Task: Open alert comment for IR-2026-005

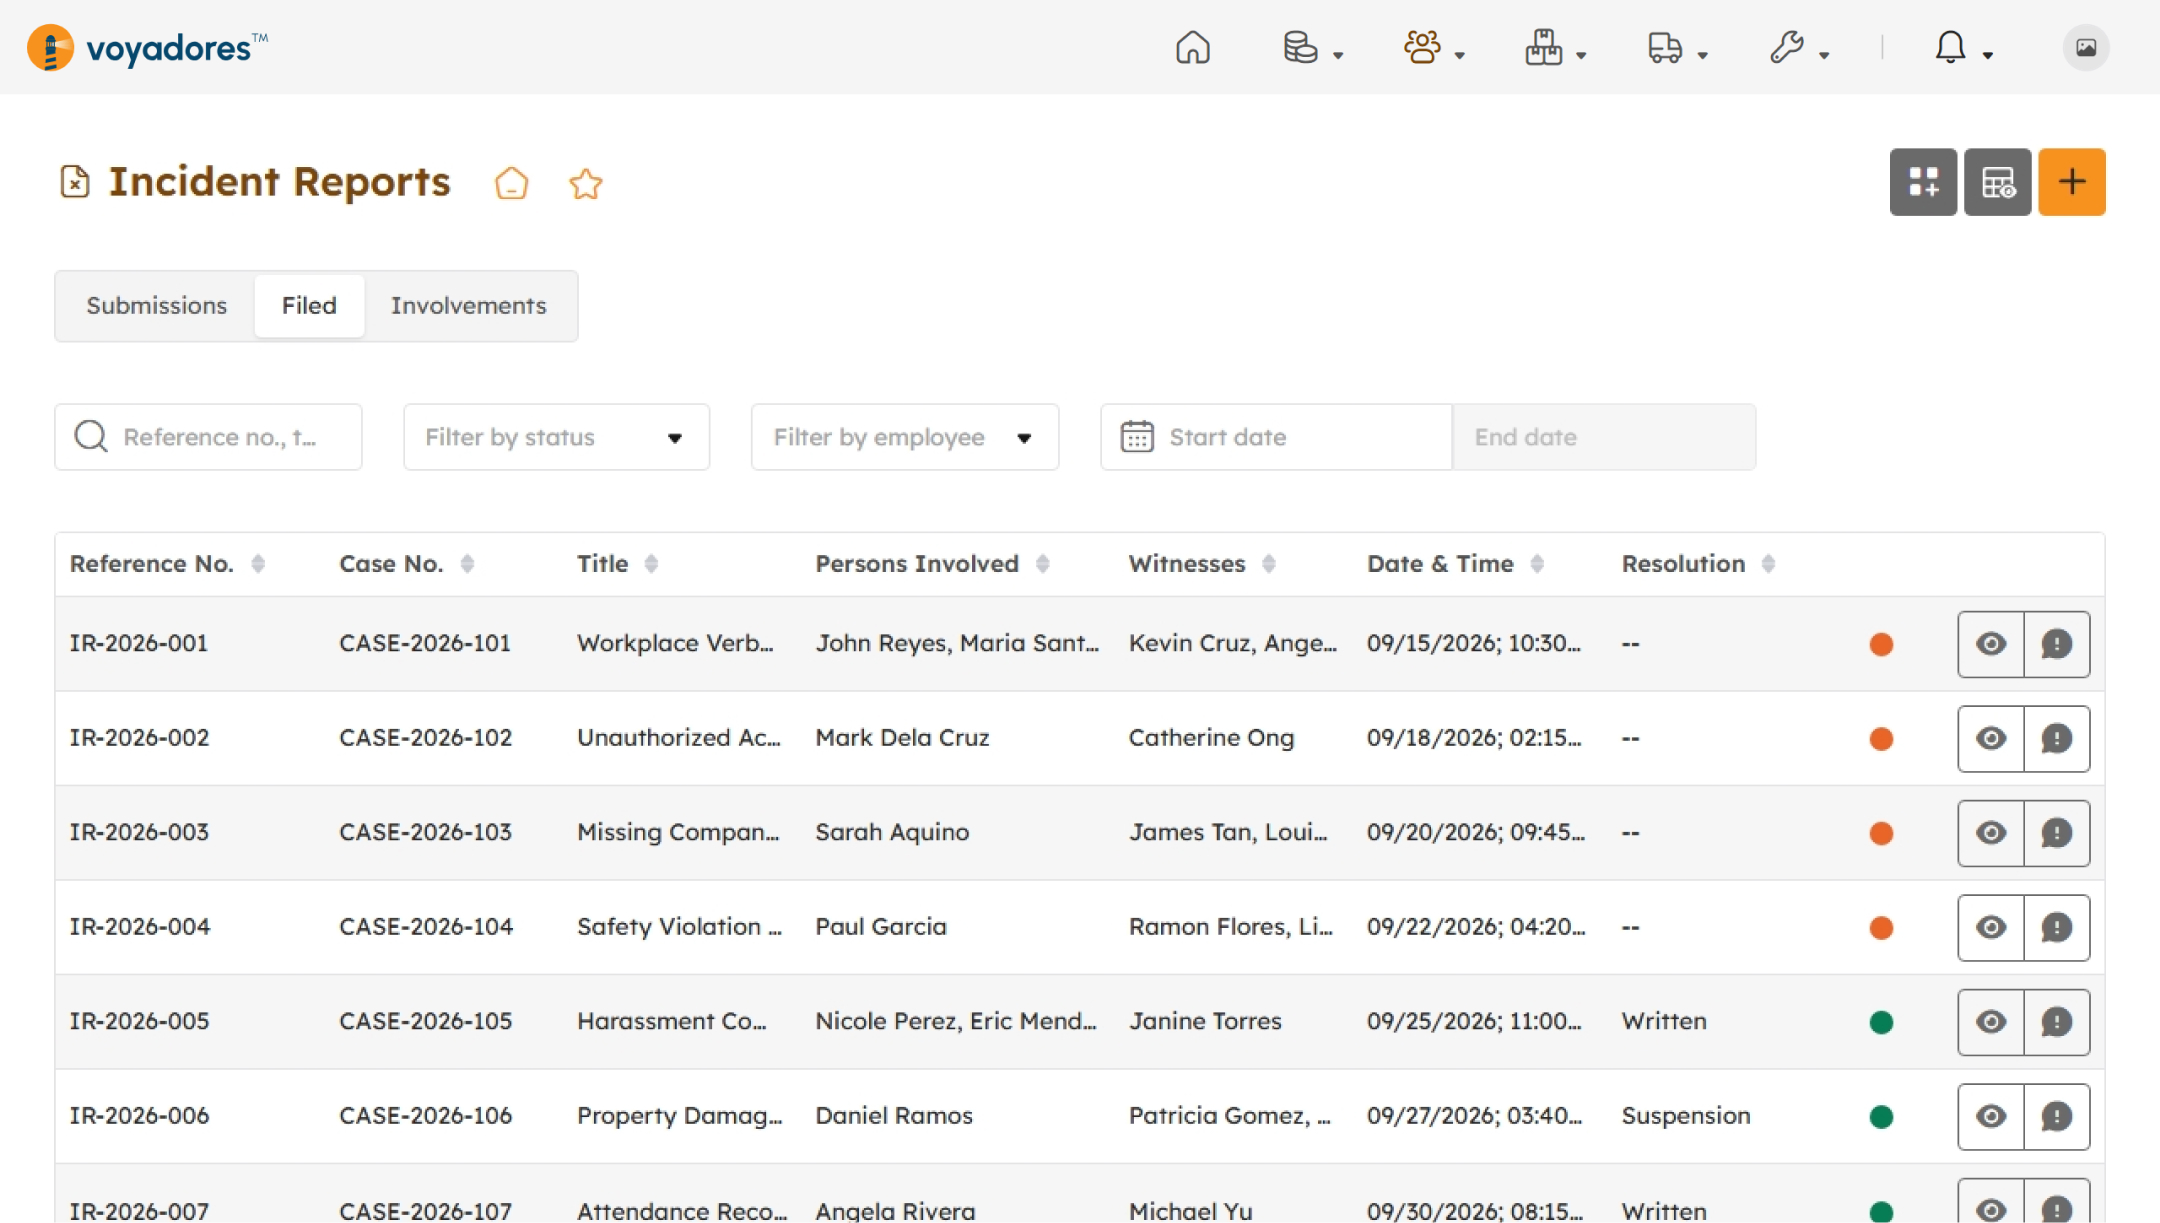Action: pyautogui.click(x=2057, y=1022)
